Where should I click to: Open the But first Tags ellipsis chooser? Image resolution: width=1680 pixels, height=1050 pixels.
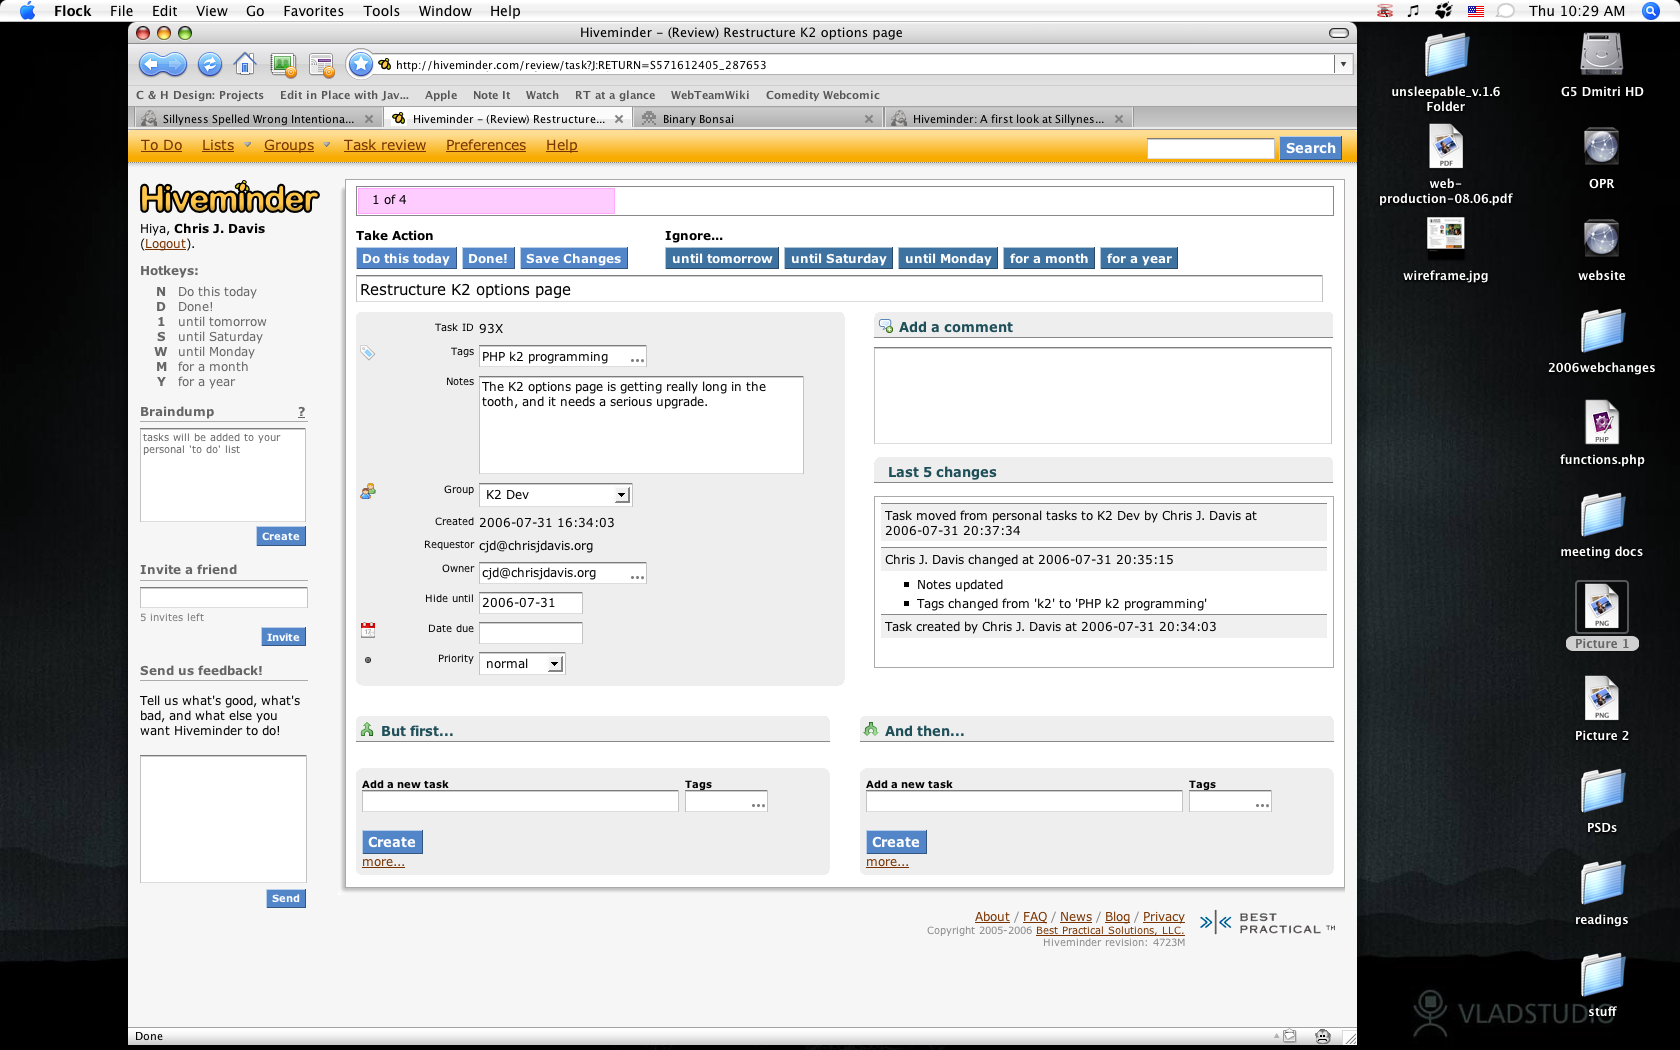[759, 803]
